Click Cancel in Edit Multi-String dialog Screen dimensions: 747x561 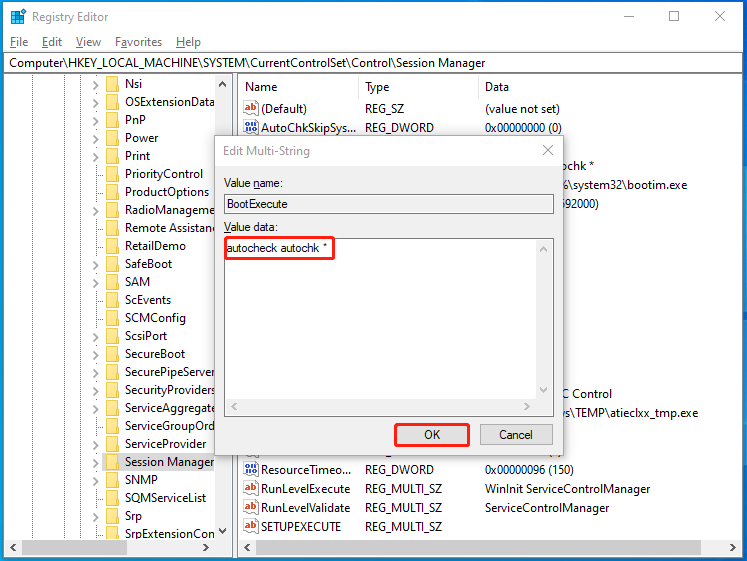tap(516, 435)
